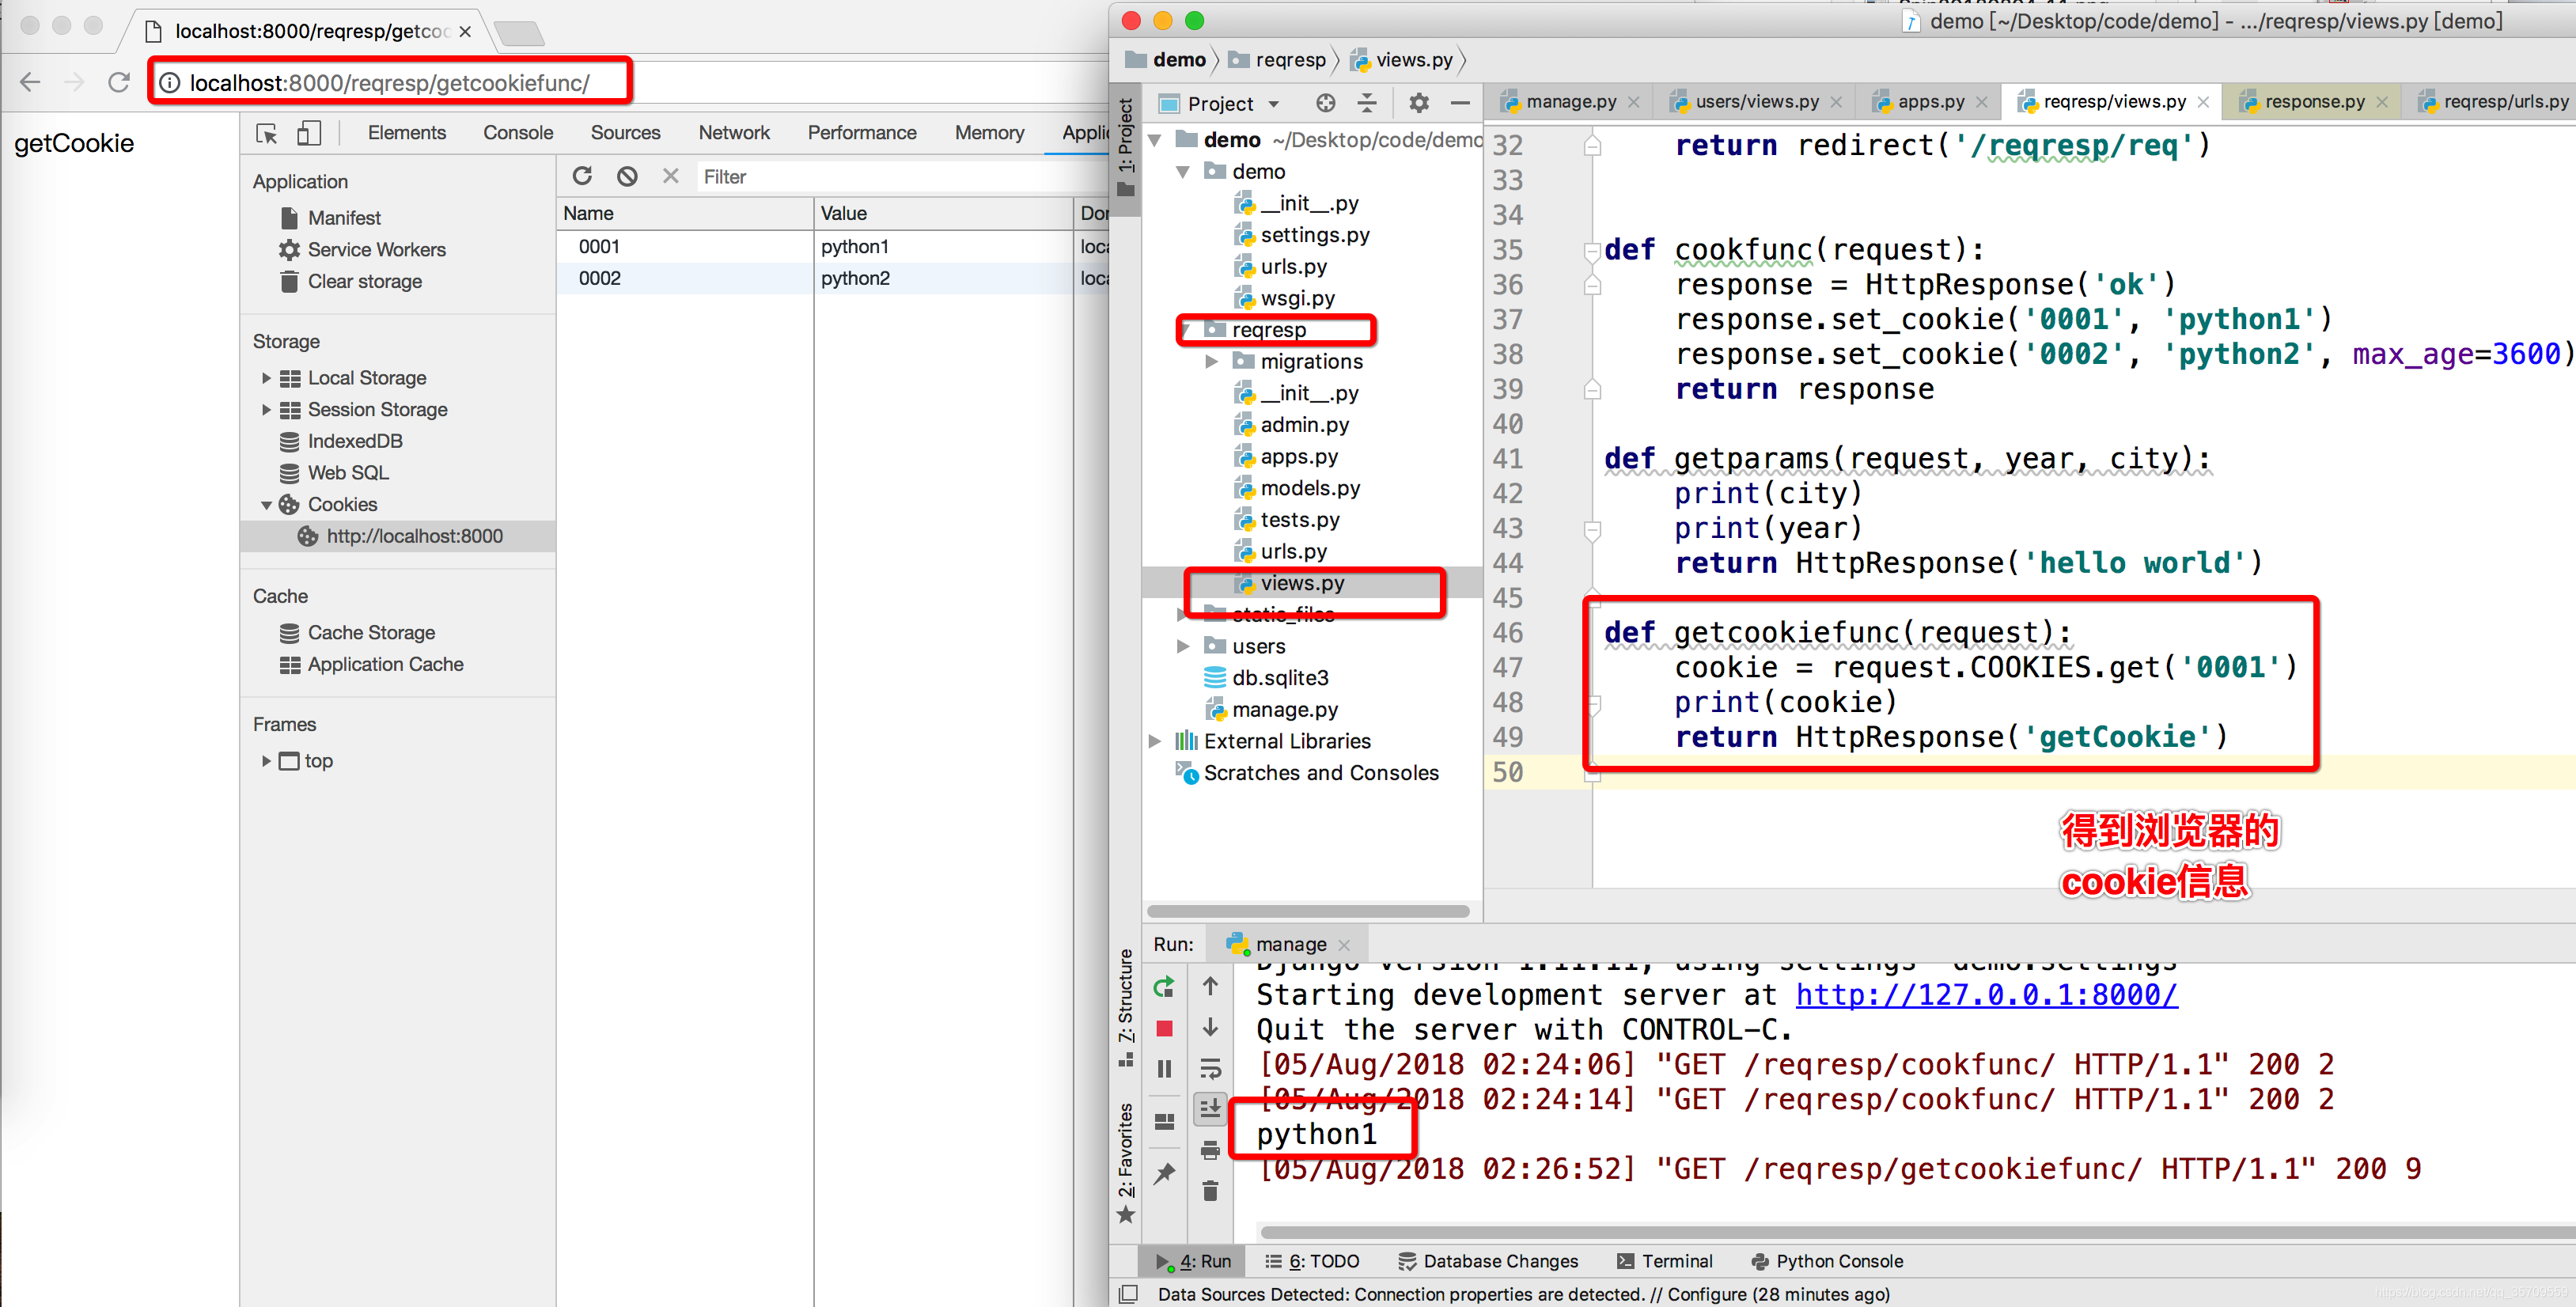This screenshot has width=2576, height=1307.
Task: Pin the Run tab with pin icon
Action: point(1163,1174)
